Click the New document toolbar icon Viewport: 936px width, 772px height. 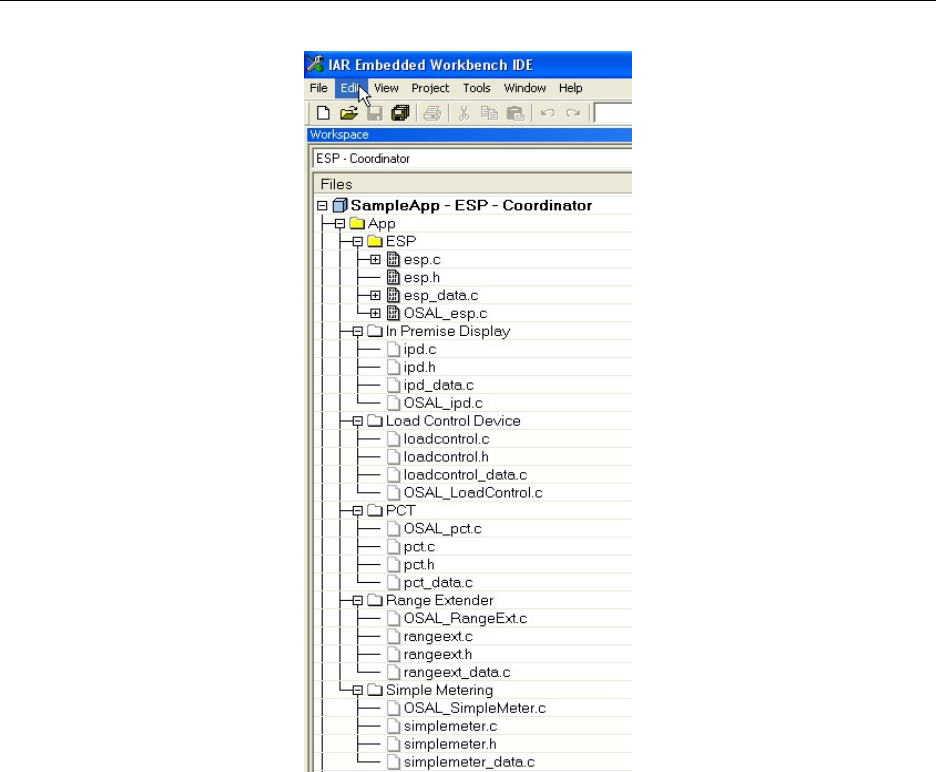point(323,113)
